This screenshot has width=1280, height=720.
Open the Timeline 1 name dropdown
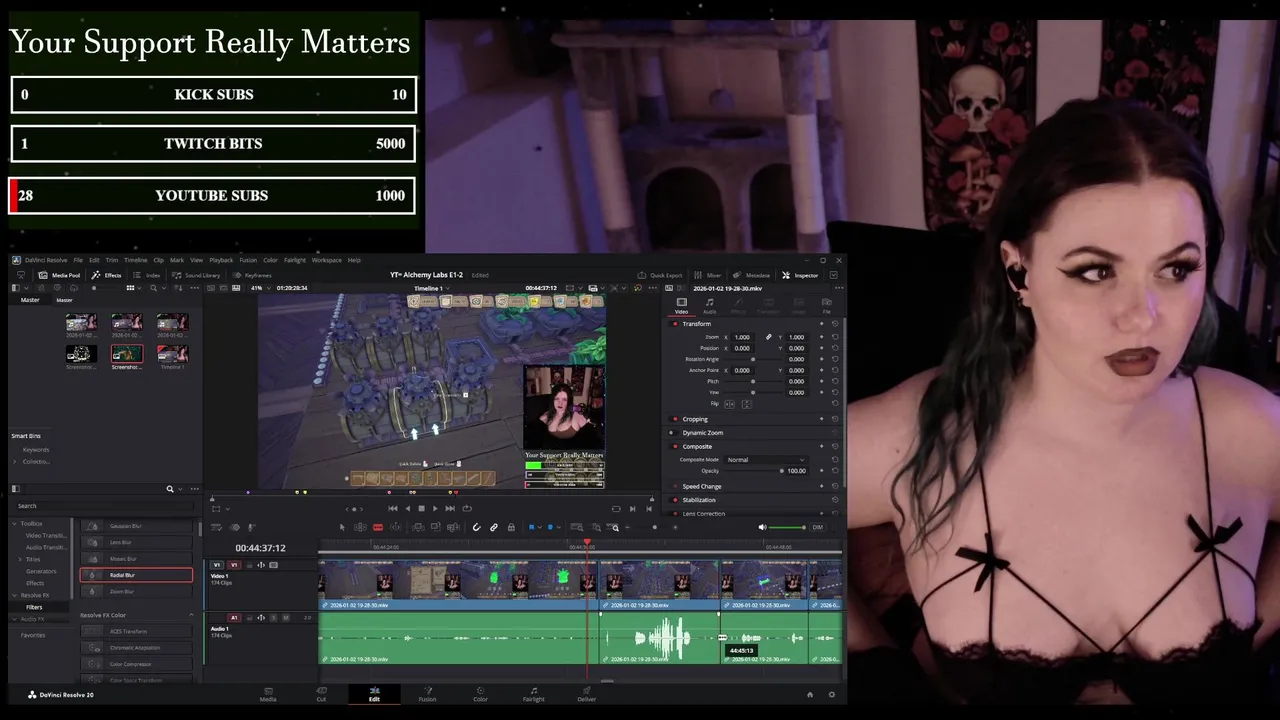pos(432,288)
